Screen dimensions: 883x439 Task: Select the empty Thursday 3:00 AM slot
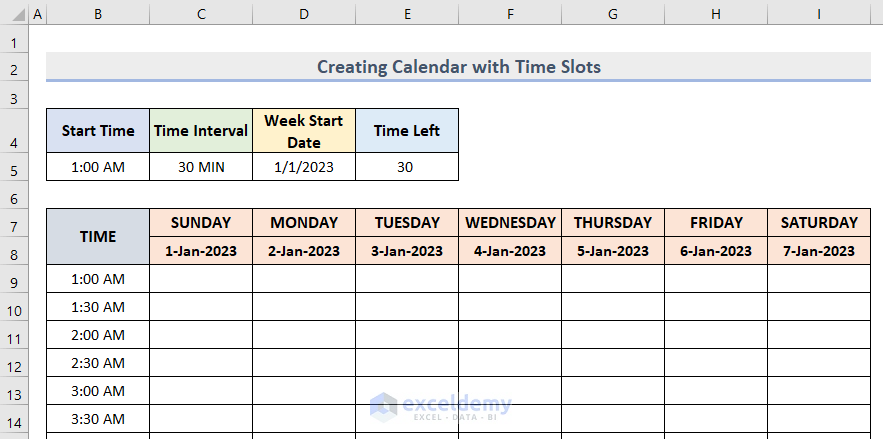[613, 390]
